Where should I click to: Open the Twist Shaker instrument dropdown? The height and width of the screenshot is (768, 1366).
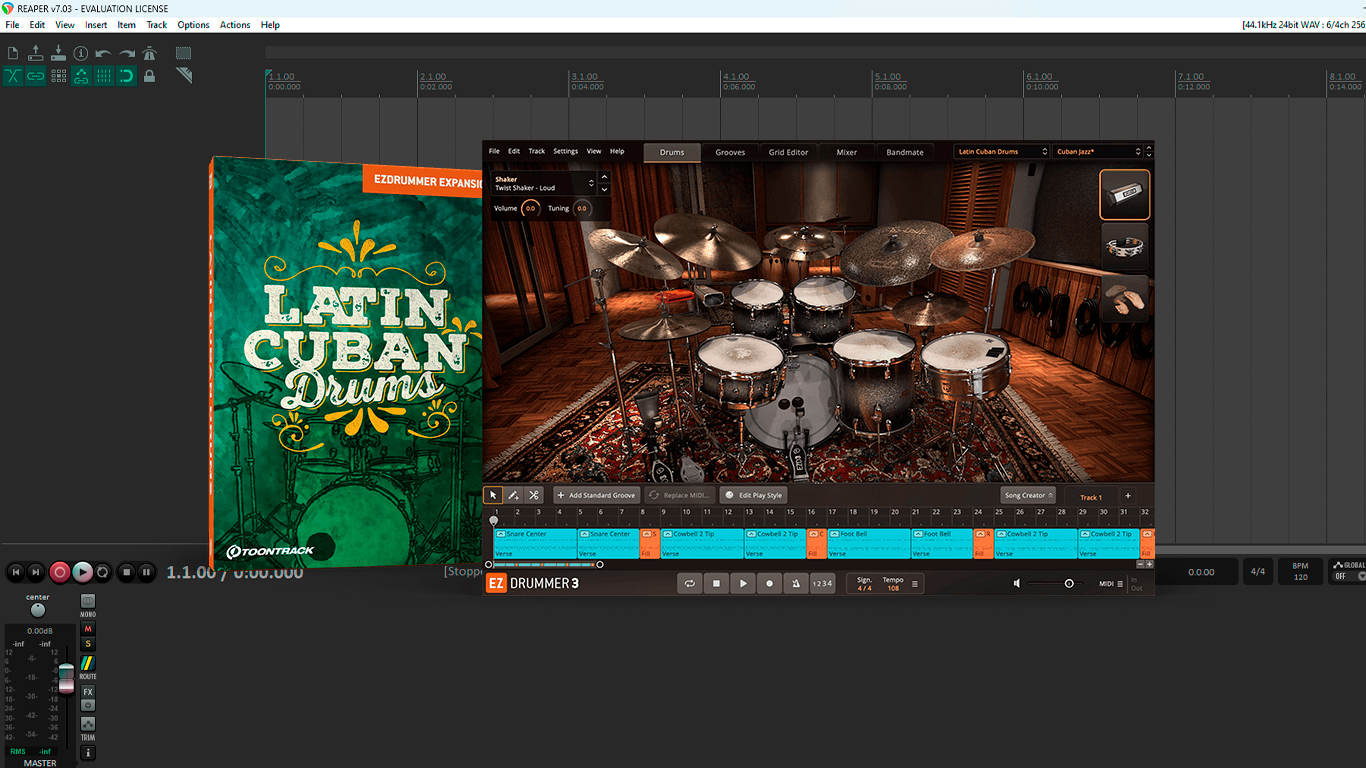point(544,184)
